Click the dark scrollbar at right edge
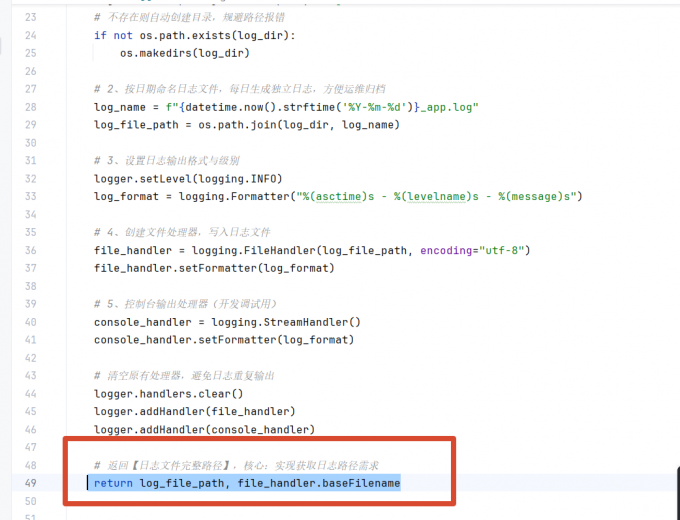Viewport: 680px width, 520px height. coord(678,492)
